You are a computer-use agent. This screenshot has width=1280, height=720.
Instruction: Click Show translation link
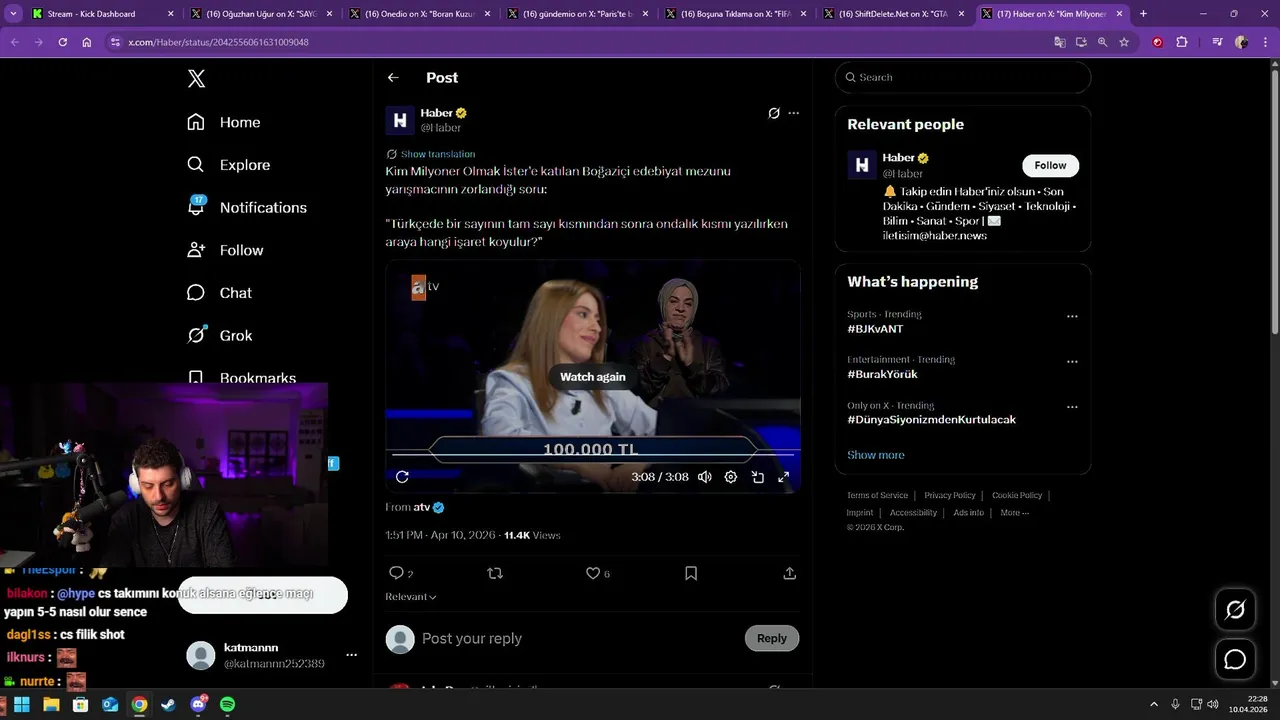point(438,154)
